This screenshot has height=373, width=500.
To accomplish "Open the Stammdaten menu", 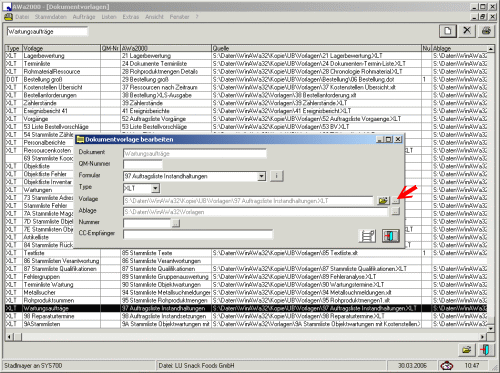I will tap(51, 17).
